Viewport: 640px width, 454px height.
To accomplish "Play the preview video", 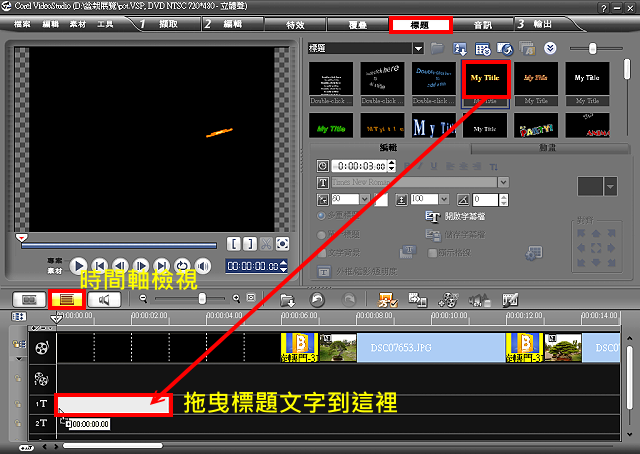I will tap(78, 266).
